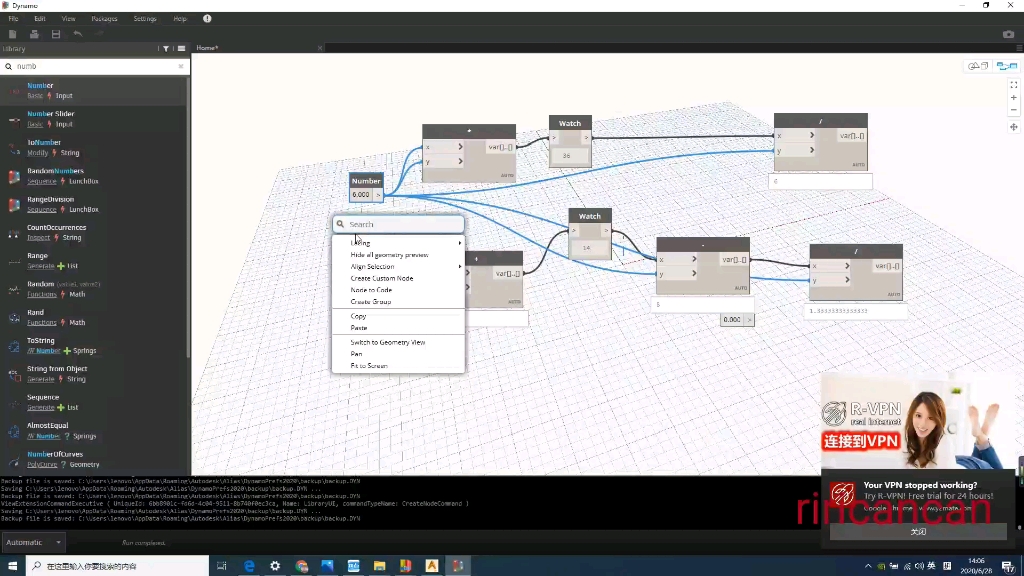1024x576 pixels.
Task: Click the pan mode icon on canvas
Action: point(1013,127)
